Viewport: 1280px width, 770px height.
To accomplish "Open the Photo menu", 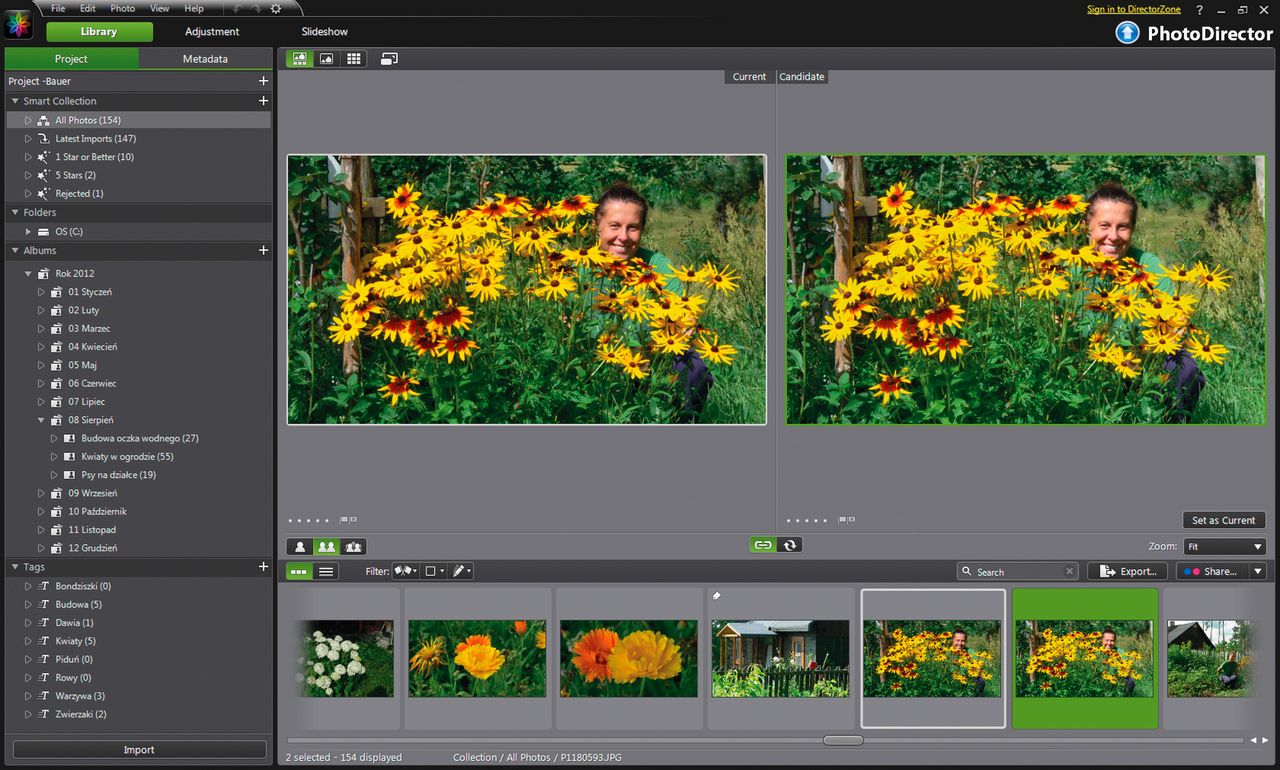I will point(122,8).
